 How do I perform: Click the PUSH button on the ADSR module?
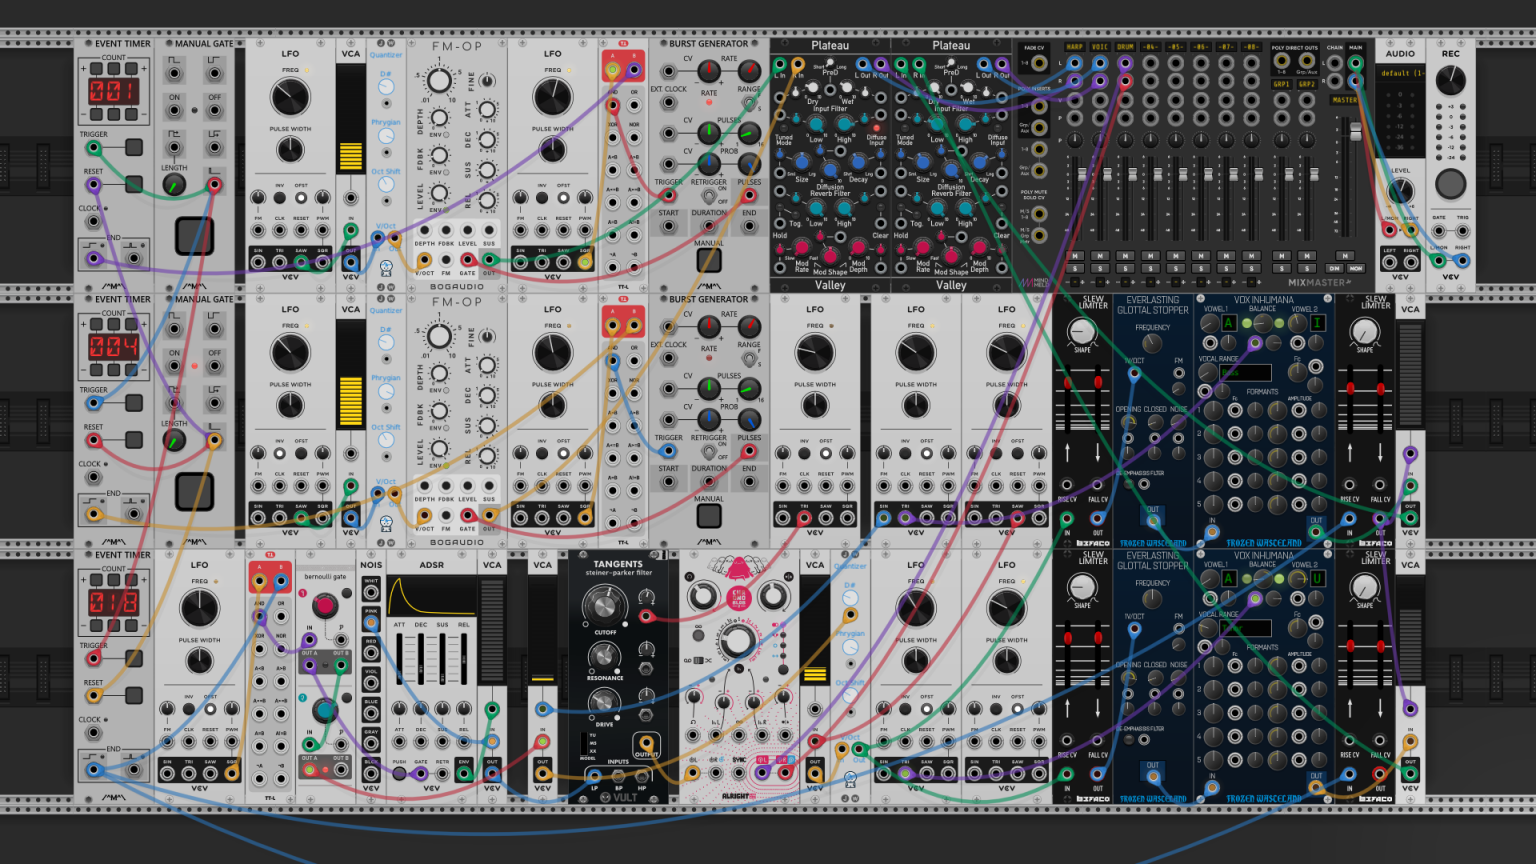click(x=399, y=773)
